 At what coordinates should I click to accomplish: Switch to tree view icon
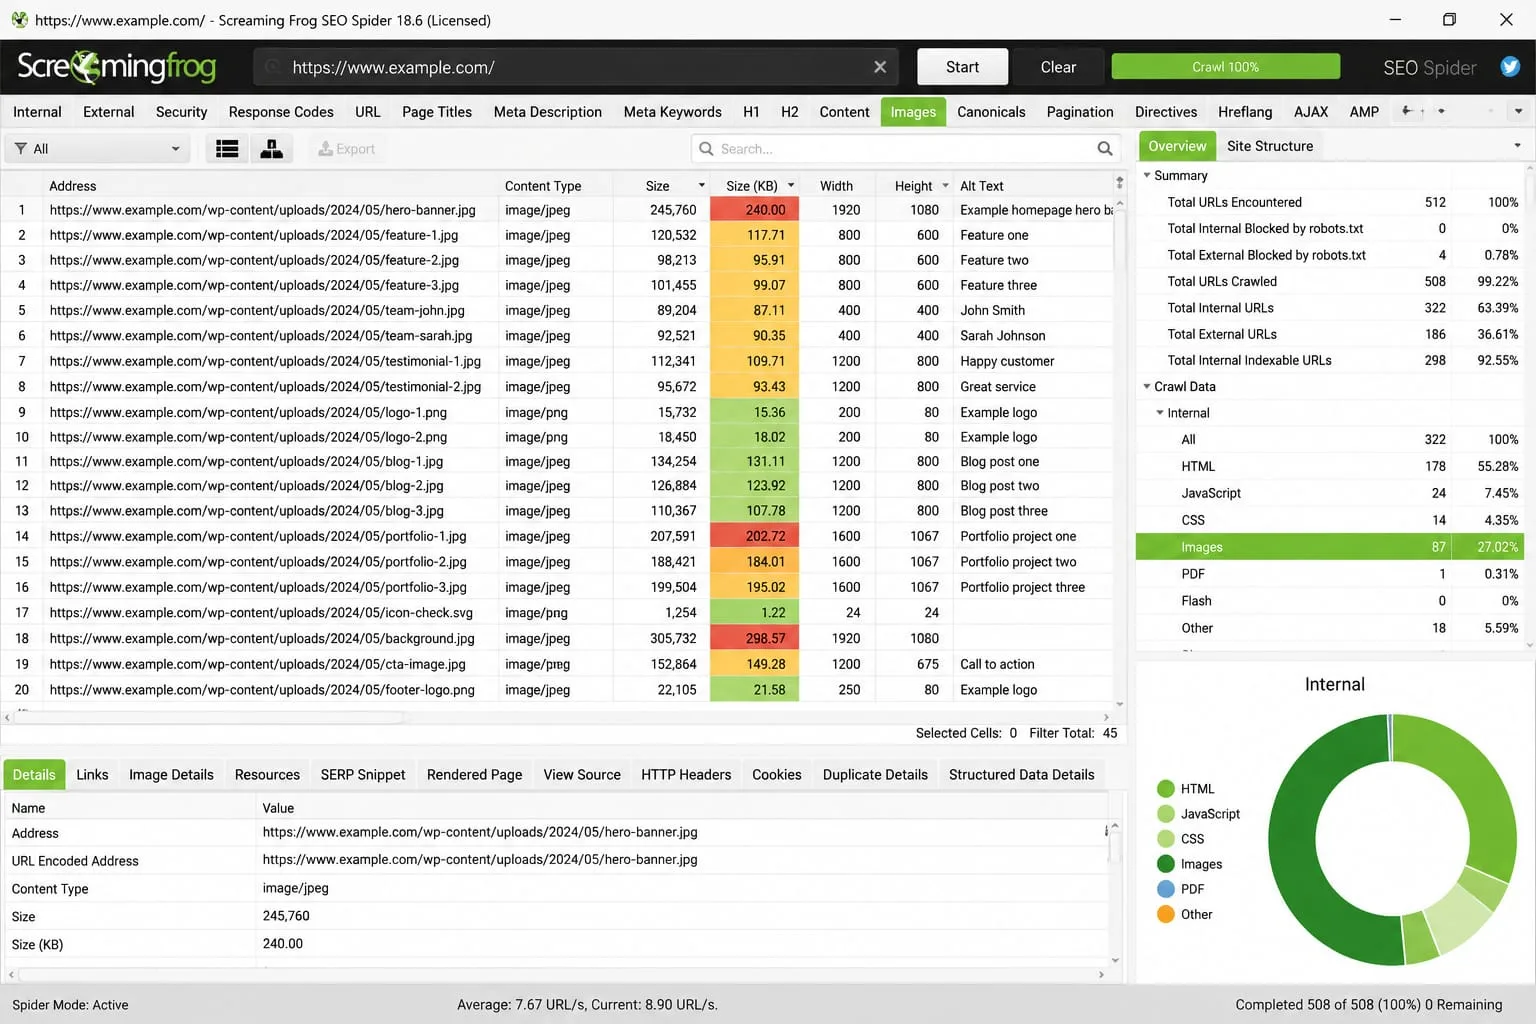coord(271,149)
